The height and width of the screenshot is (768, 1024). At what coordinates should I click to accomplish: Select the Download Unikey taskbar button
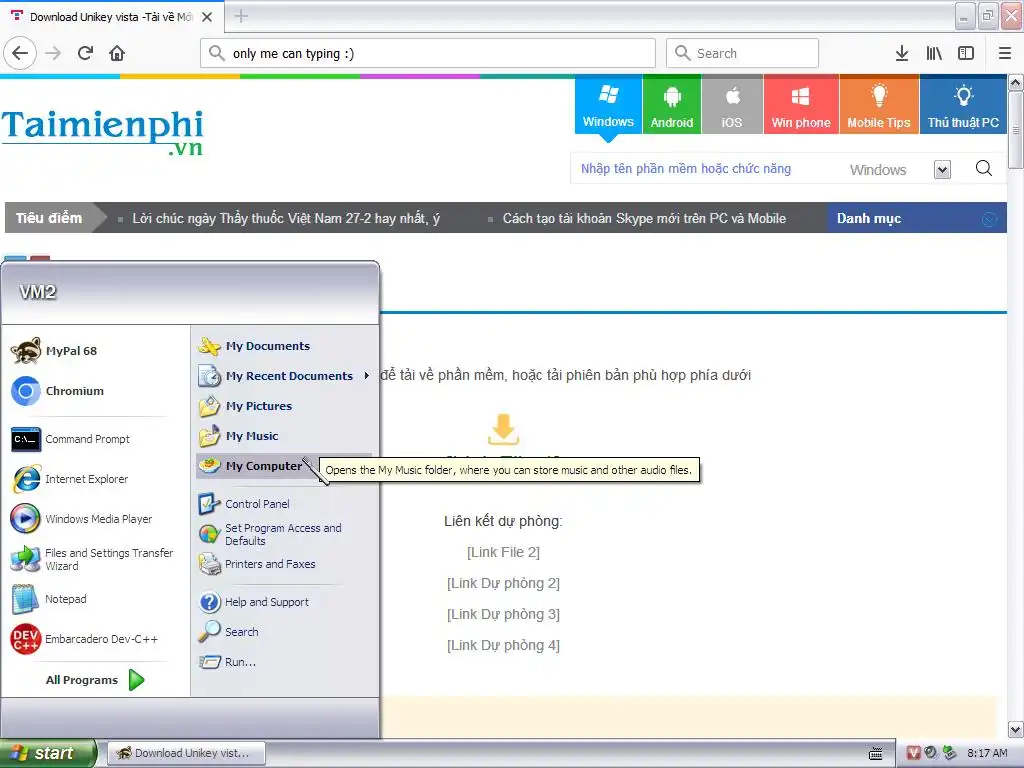tap(186, 754)
